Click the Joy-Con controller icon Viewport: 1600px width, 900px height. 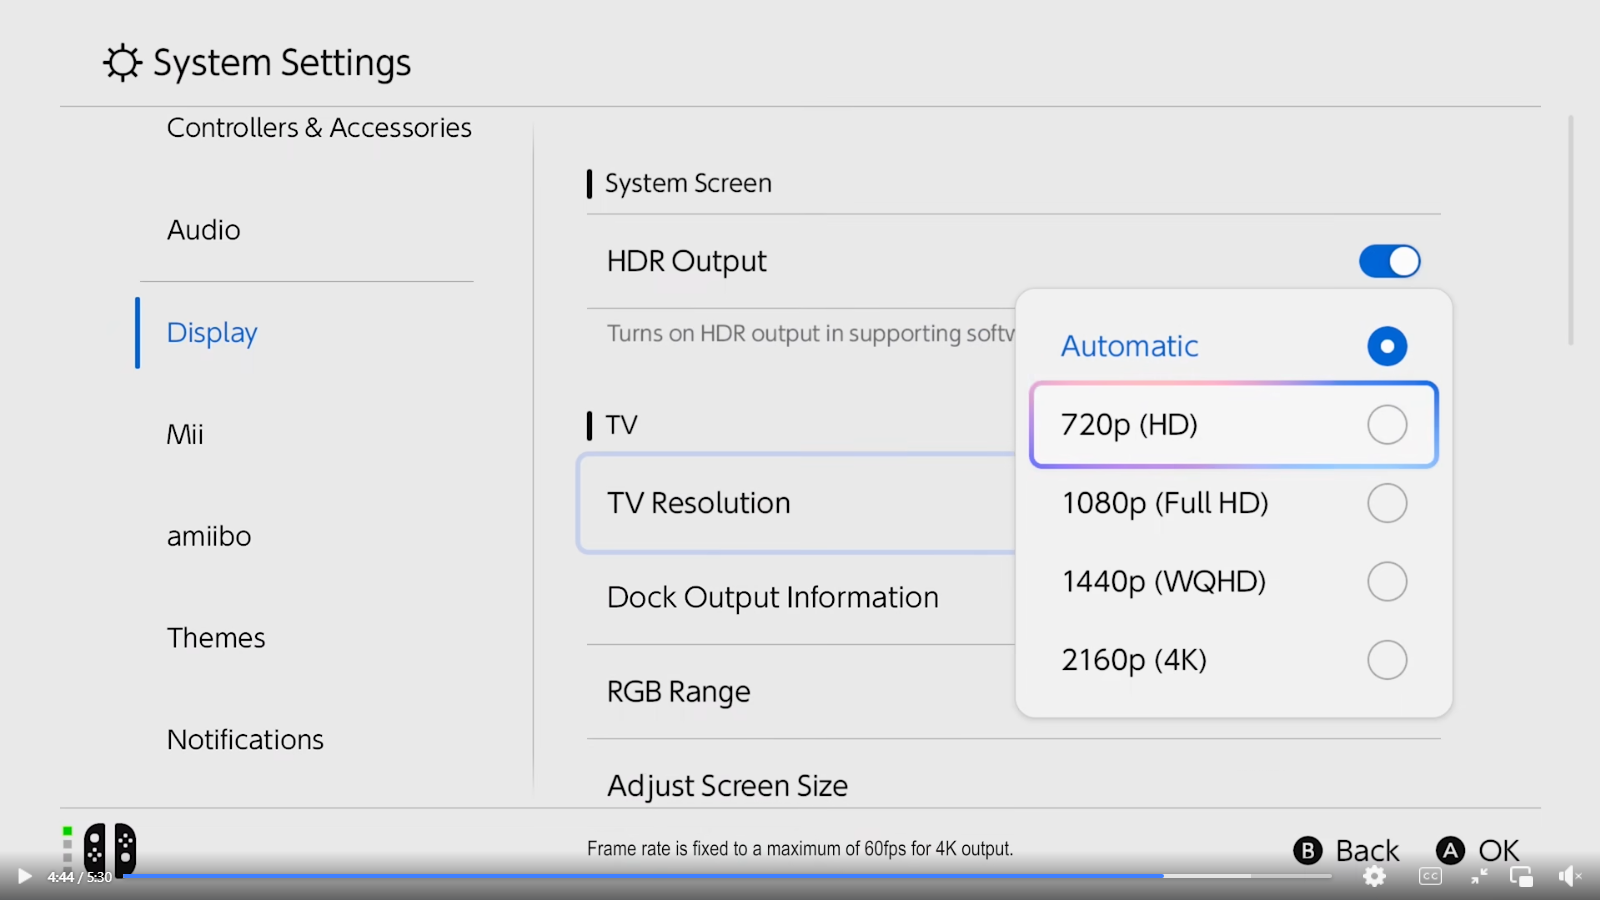(110, 849)
